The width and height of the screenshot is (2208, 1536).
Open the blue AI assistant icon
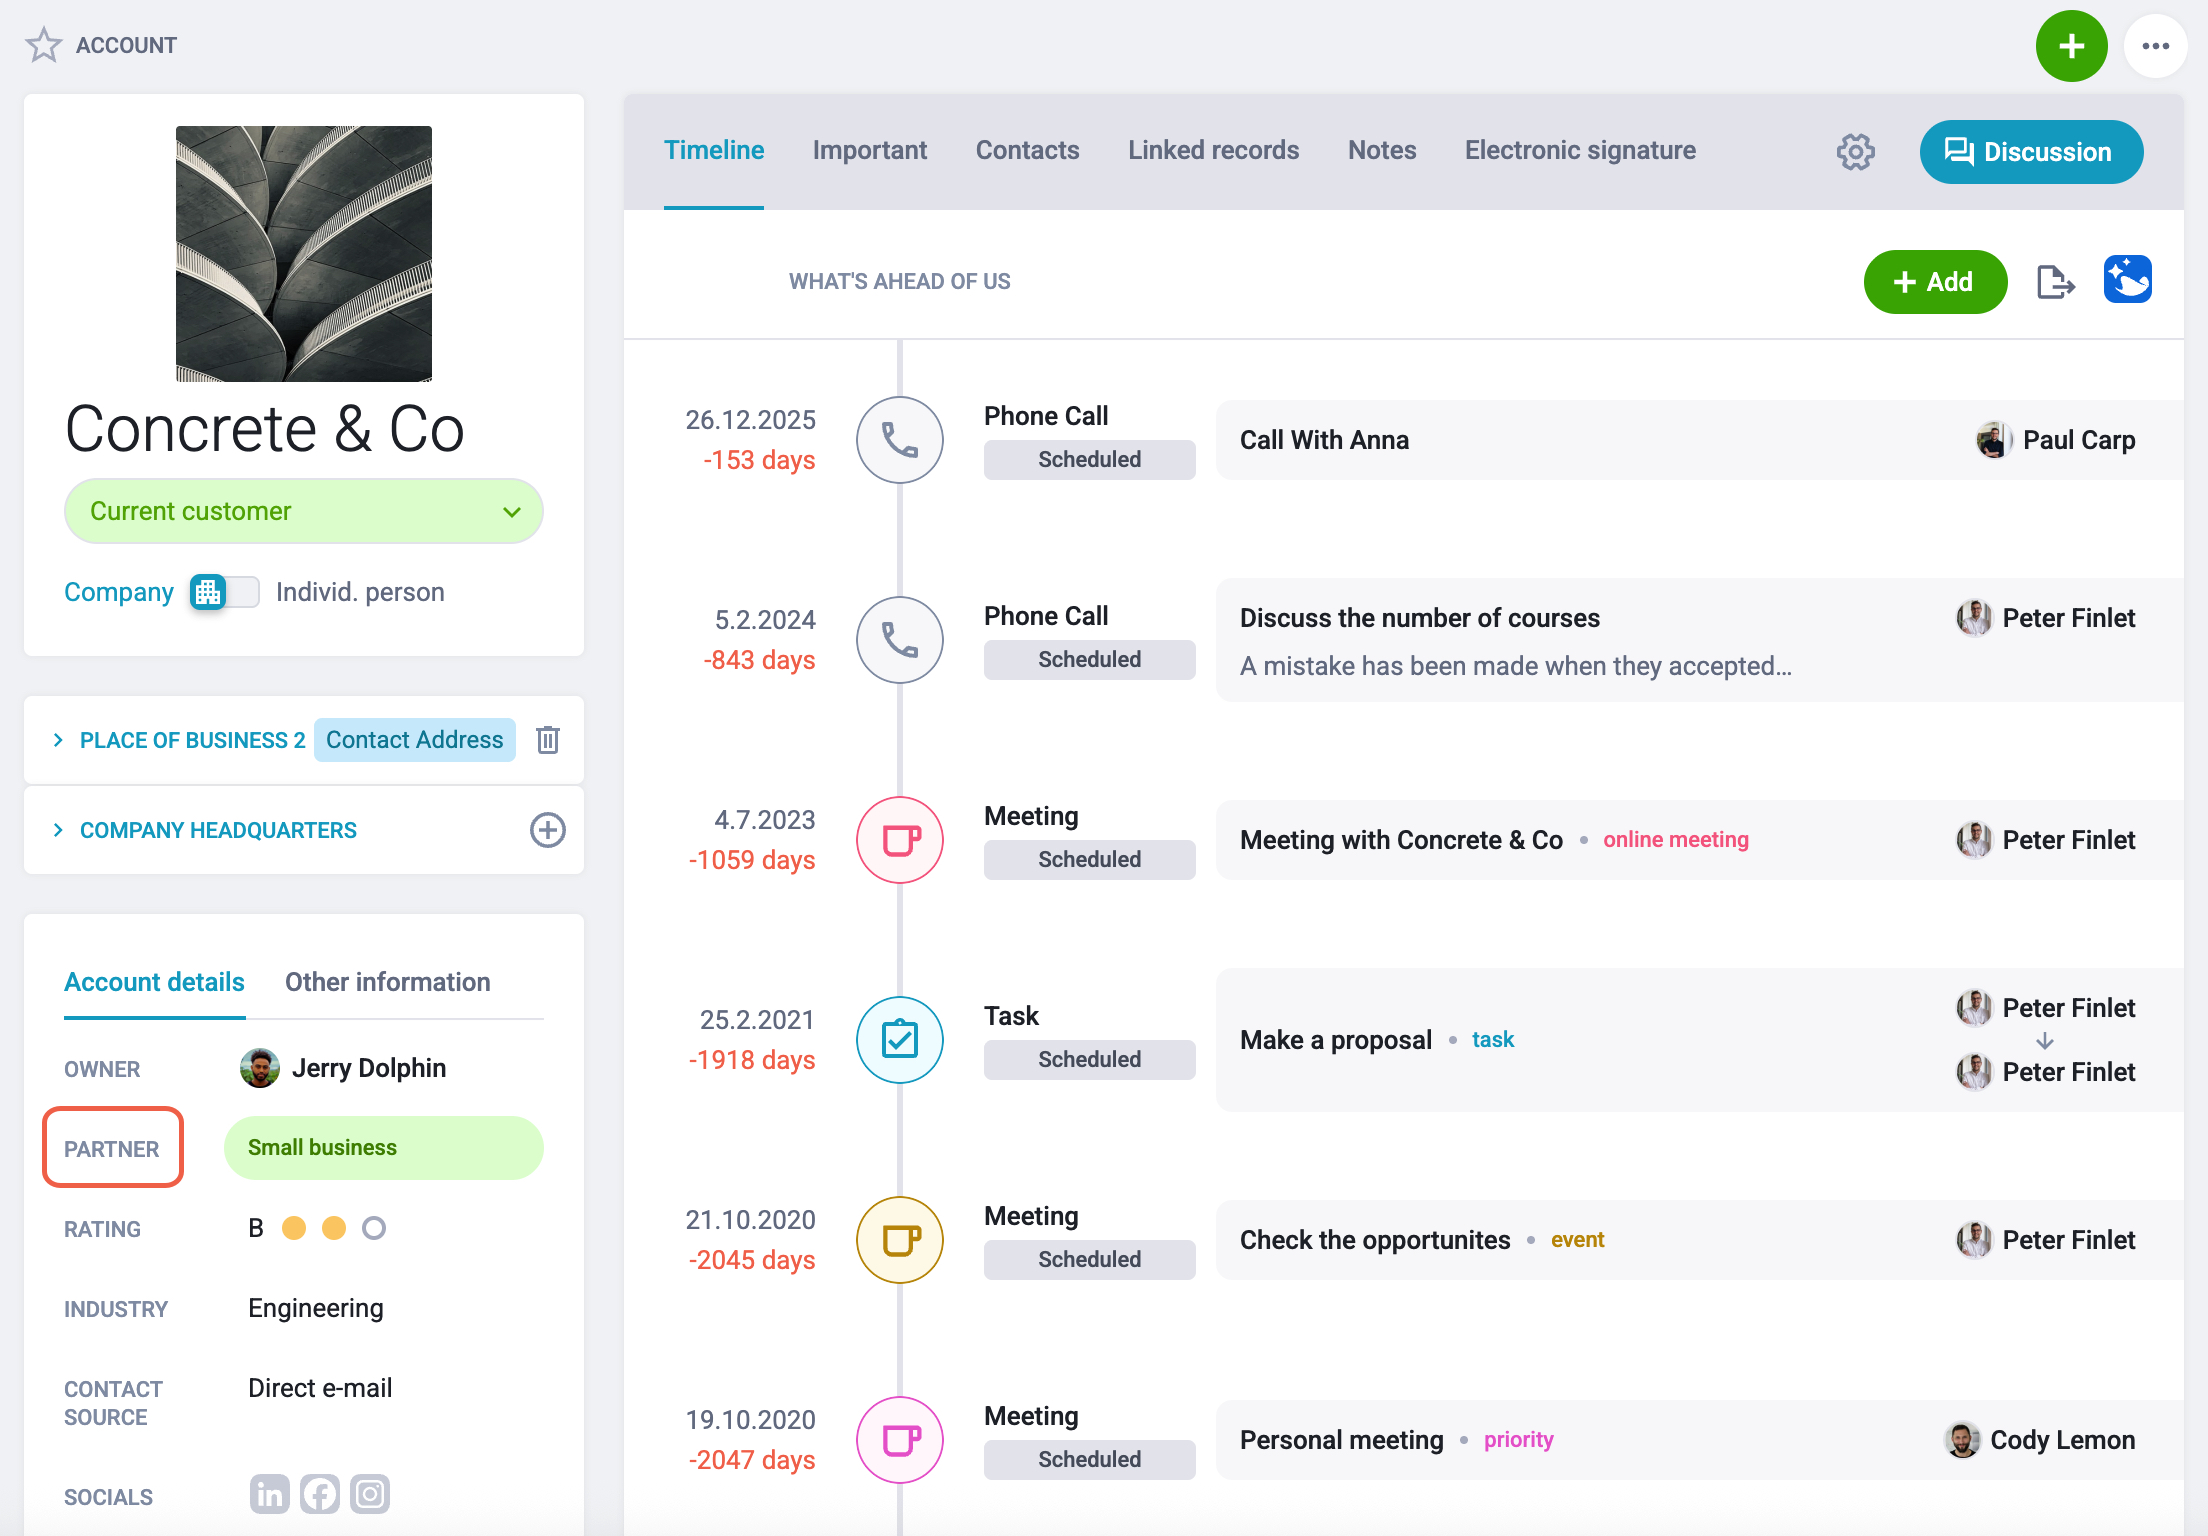pyautogui.click(x=2127, y=280)
